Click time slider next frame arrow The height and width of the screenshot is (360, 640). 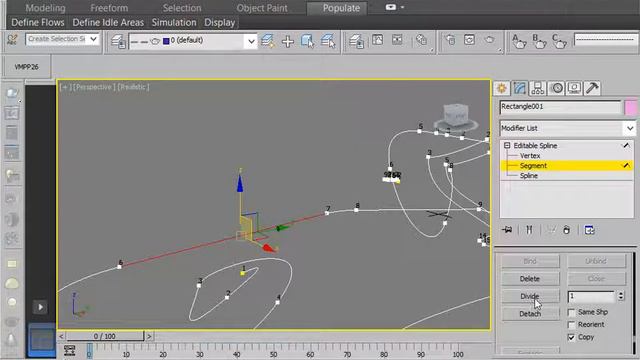point(149,336)
